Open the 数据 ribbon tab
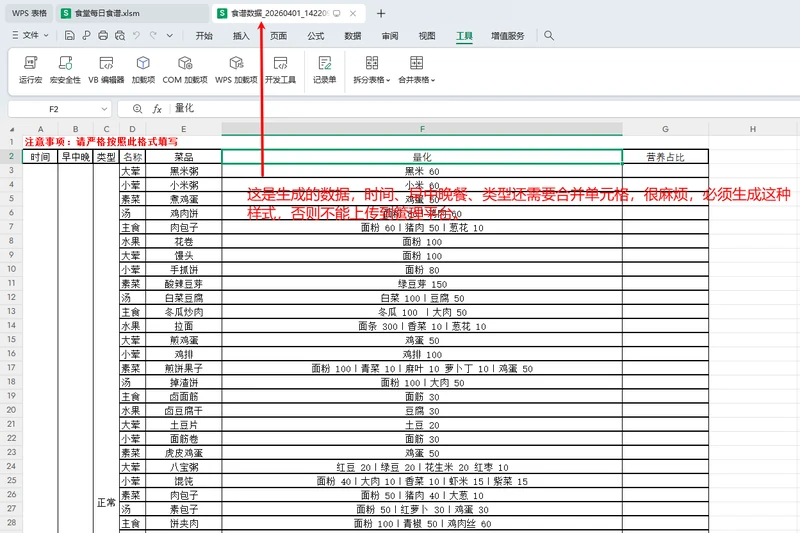This screenshot has height=533, width=800. [x=353, y=36]
